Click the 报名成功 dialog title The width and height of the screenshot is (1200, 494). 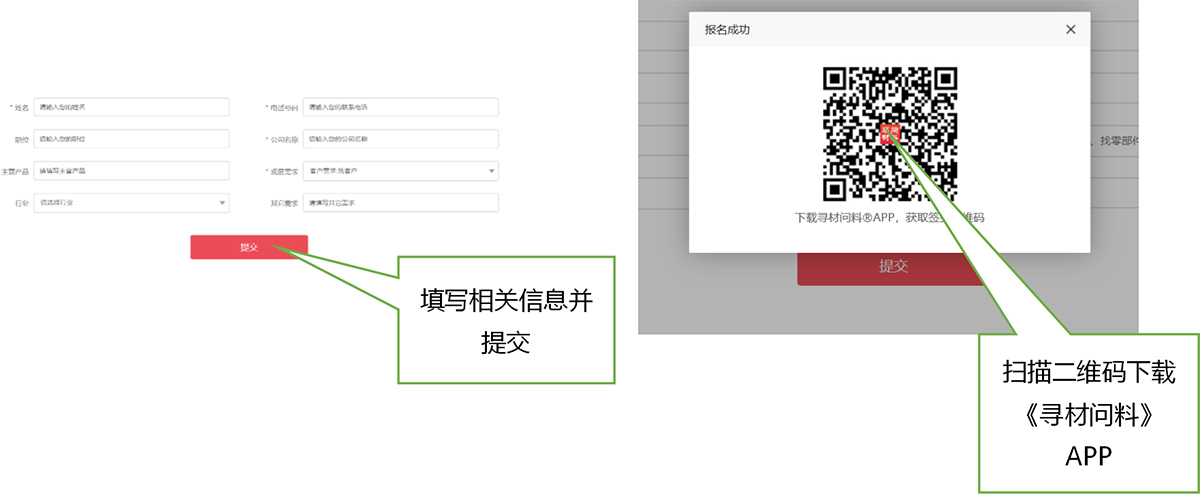point(727,30)
